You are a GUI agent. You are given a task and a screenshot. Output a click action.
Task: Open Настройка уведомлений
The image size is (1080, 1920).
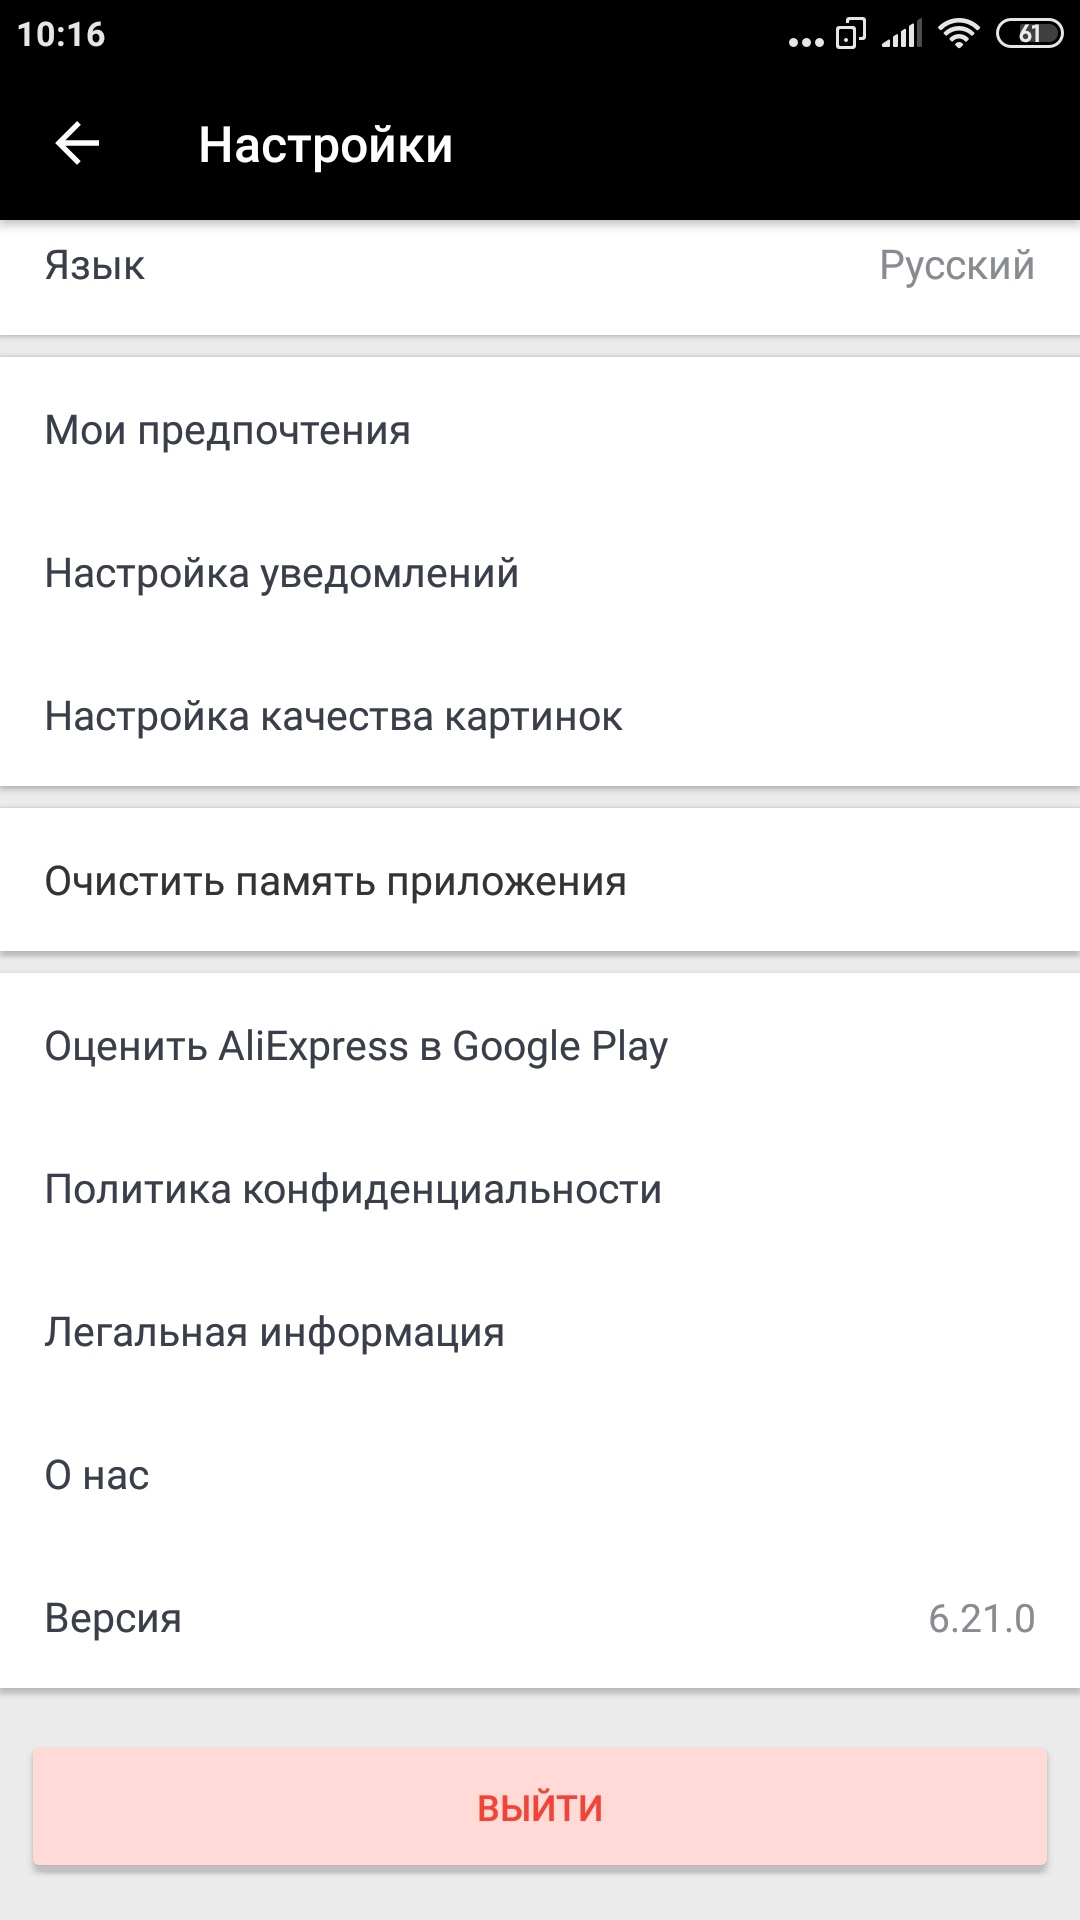coord(540,574)
